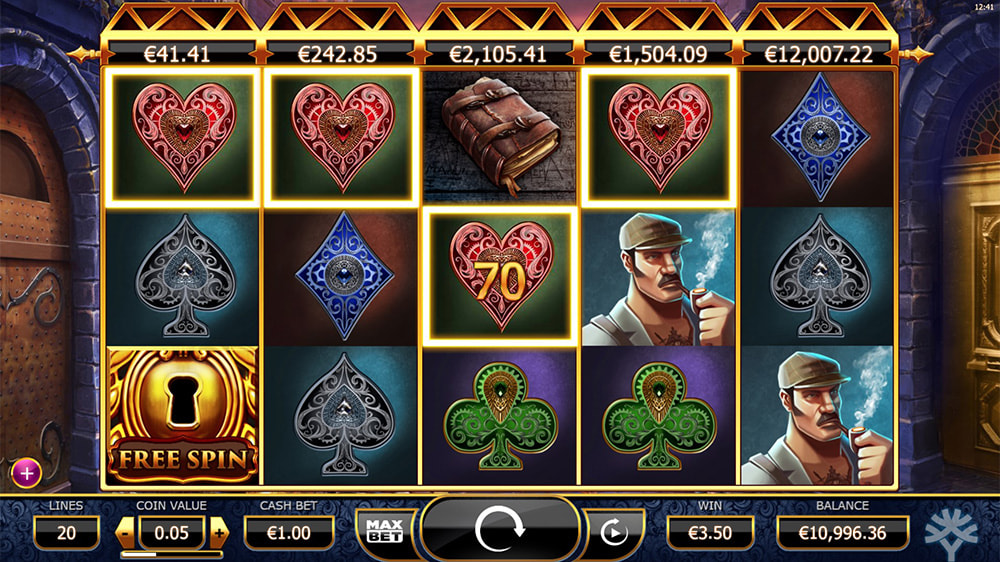The image size is (1000, 562).
Task: Start autoplay with the circular play icon
Action: point(614,532)
